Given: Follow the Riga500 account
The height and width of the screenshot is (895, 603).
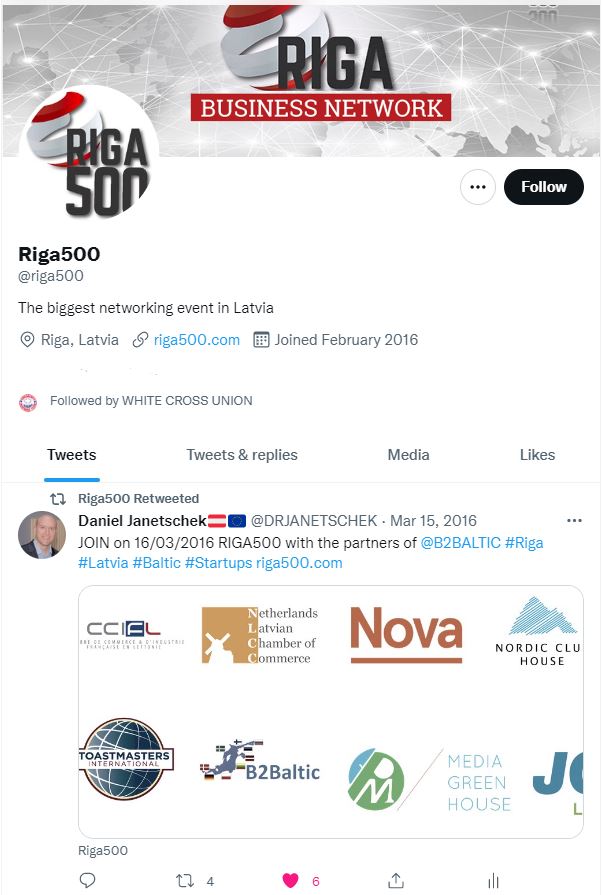Looking at the screenshot, I should click(543, 187).
